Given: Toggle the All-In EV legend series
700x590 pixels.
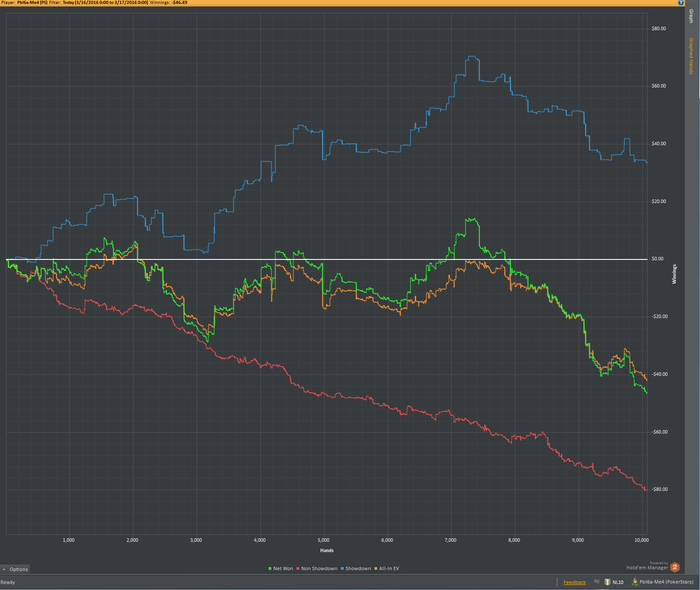Looking at the screenshot, I should pyautogui.click(x=387, y=569).
